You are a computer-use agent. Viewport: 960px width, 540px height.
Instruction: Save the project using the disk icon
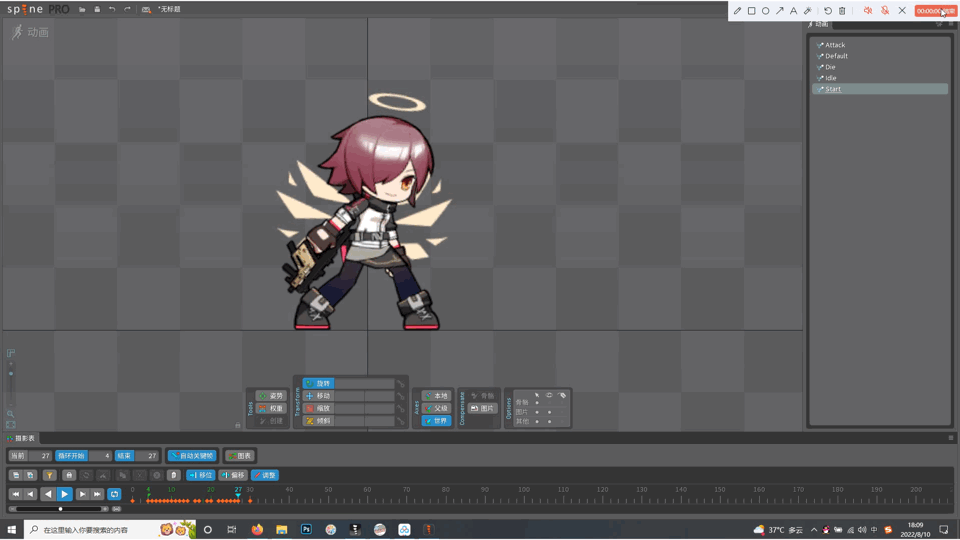97,9
